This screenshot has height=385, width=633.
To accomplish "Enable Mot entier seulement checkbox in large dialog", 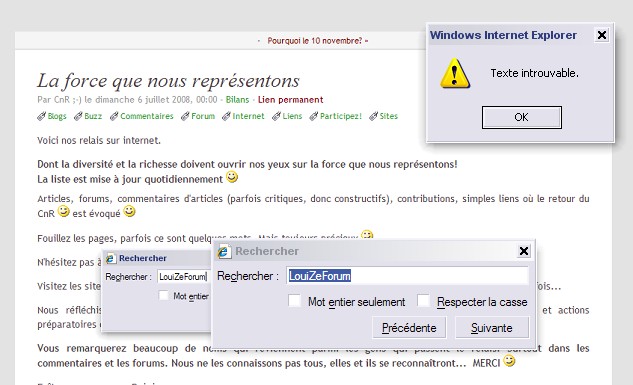I will click(294, 301).
